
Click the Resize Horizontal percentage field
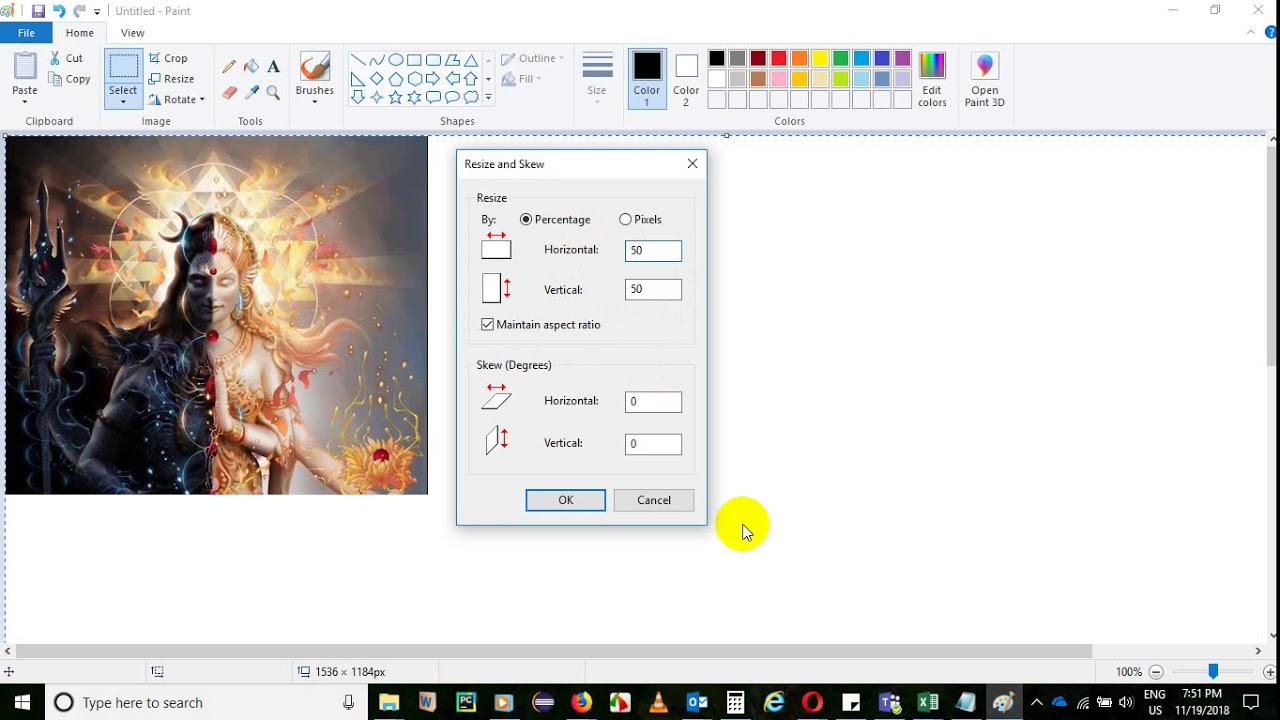[x=654, y=250]
